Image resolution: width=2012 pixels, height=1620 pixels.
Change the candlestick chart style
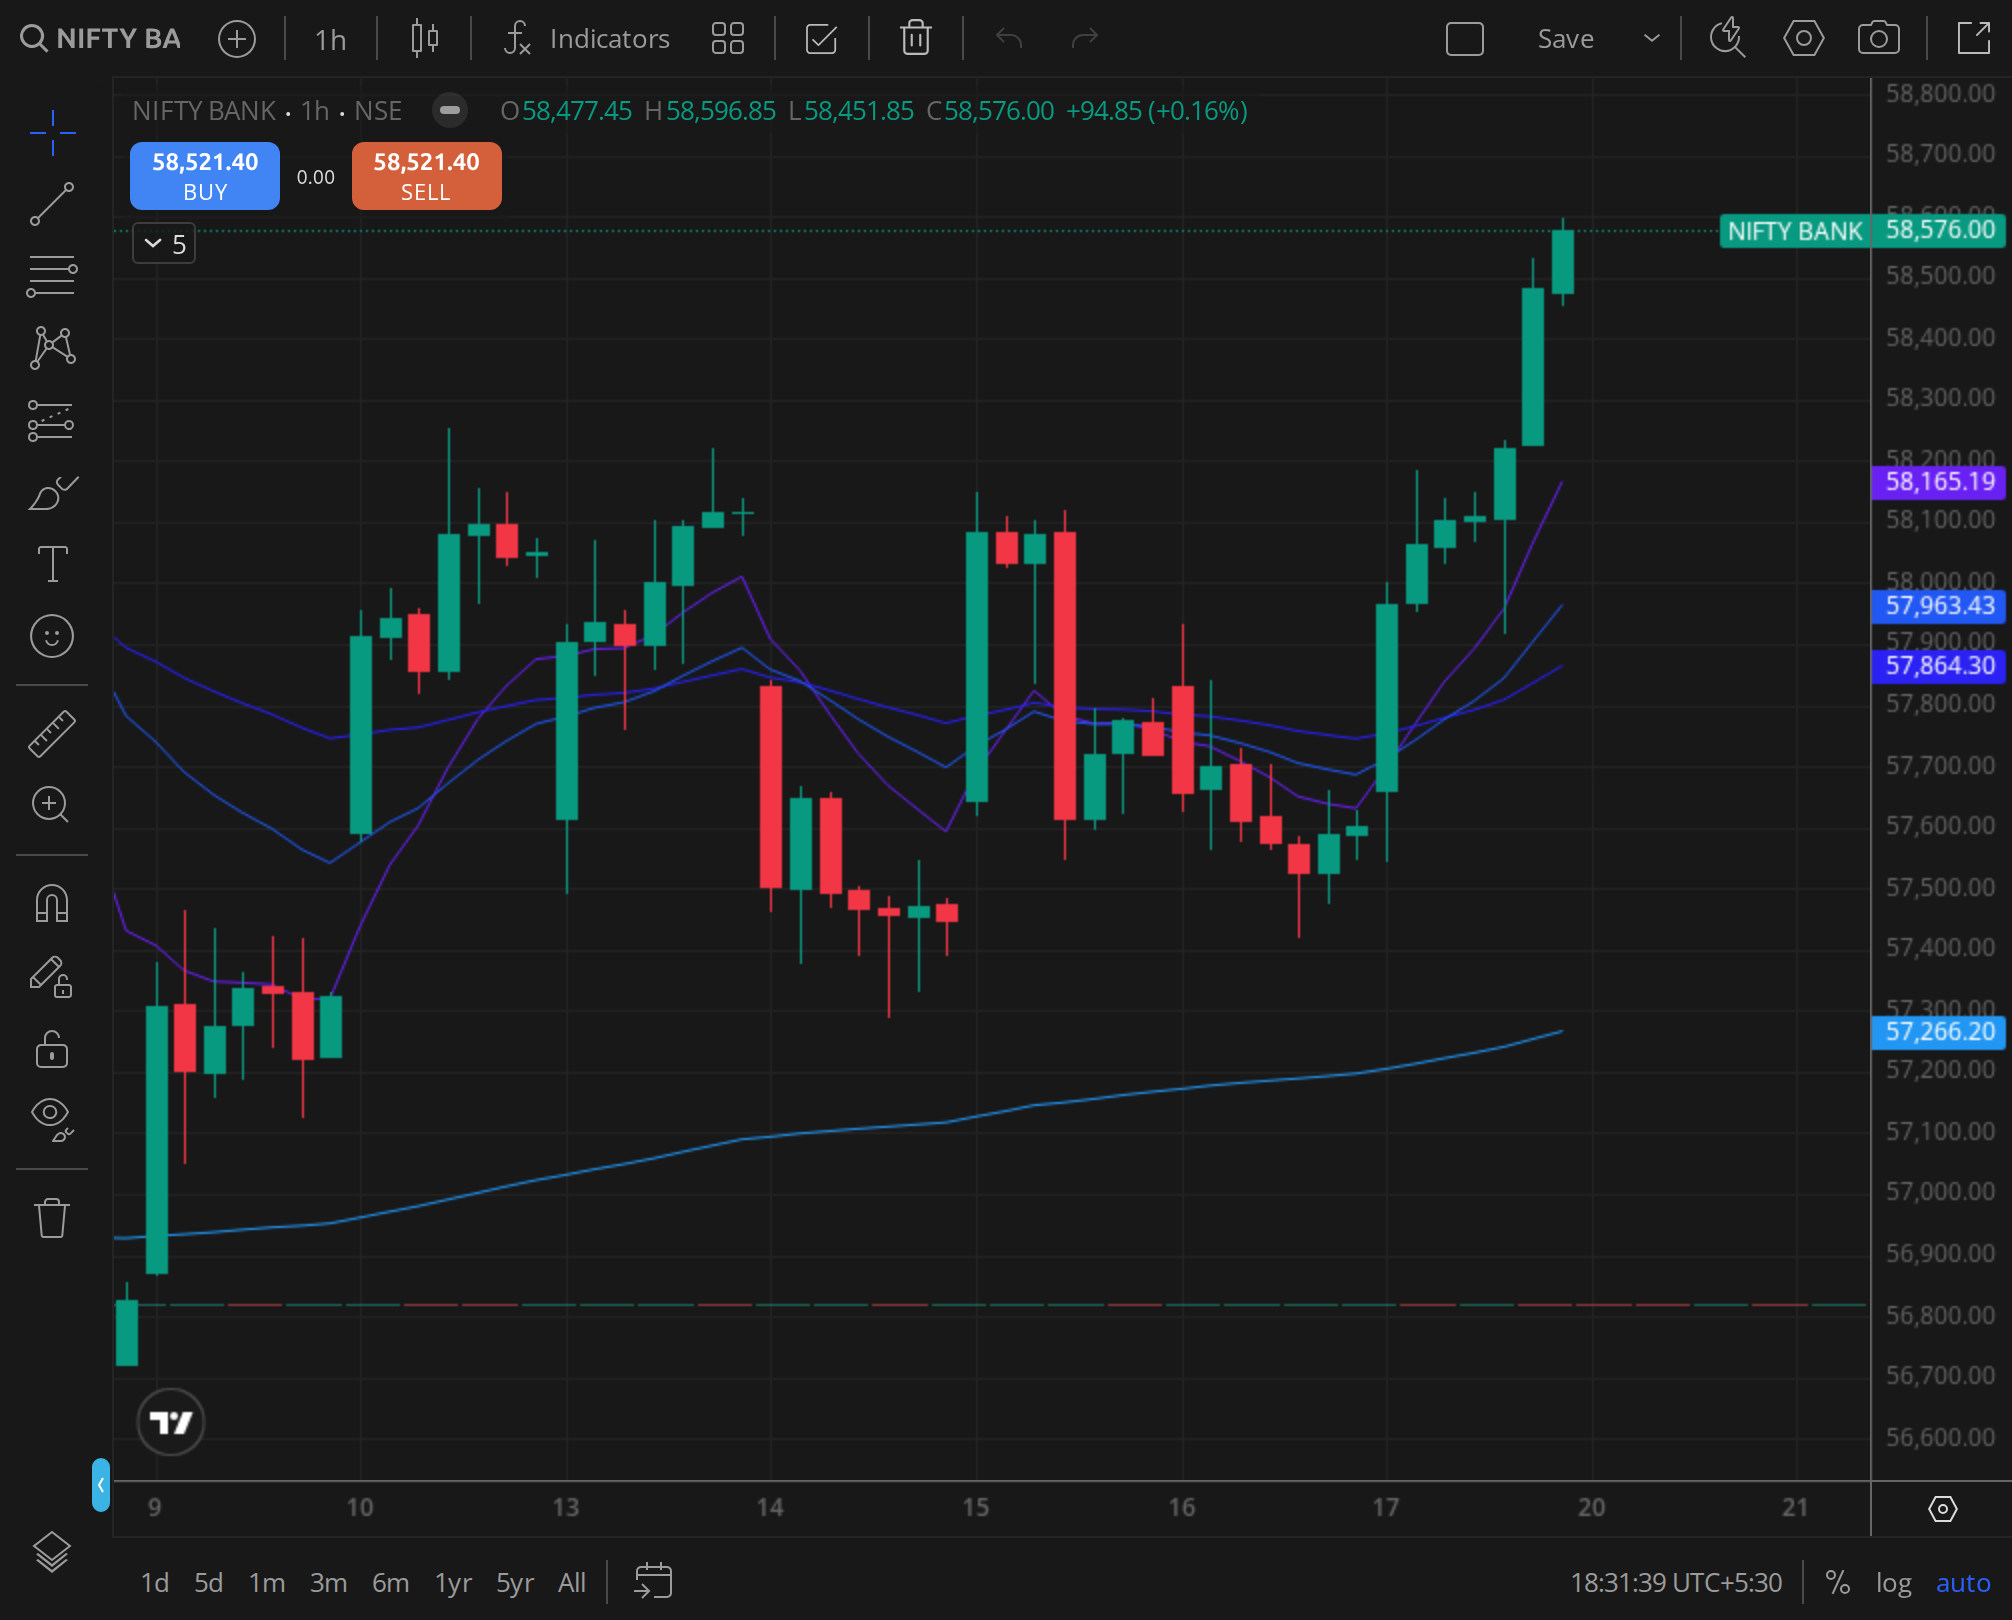(425, 39)
